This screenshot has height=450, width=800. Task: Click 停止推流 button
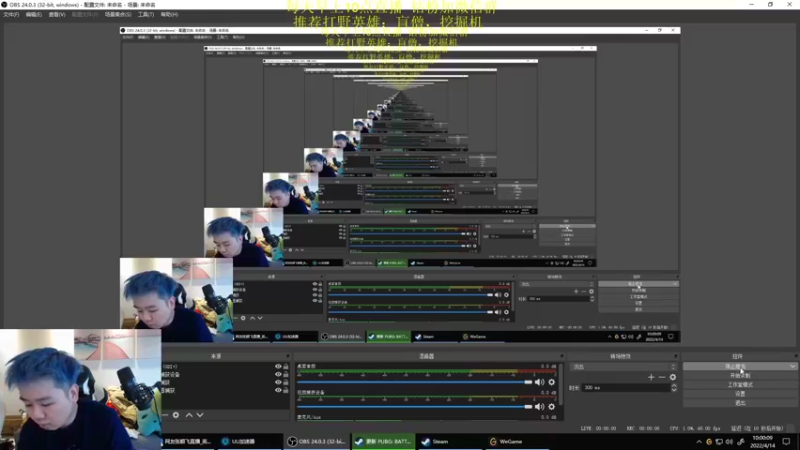[735, 366]
